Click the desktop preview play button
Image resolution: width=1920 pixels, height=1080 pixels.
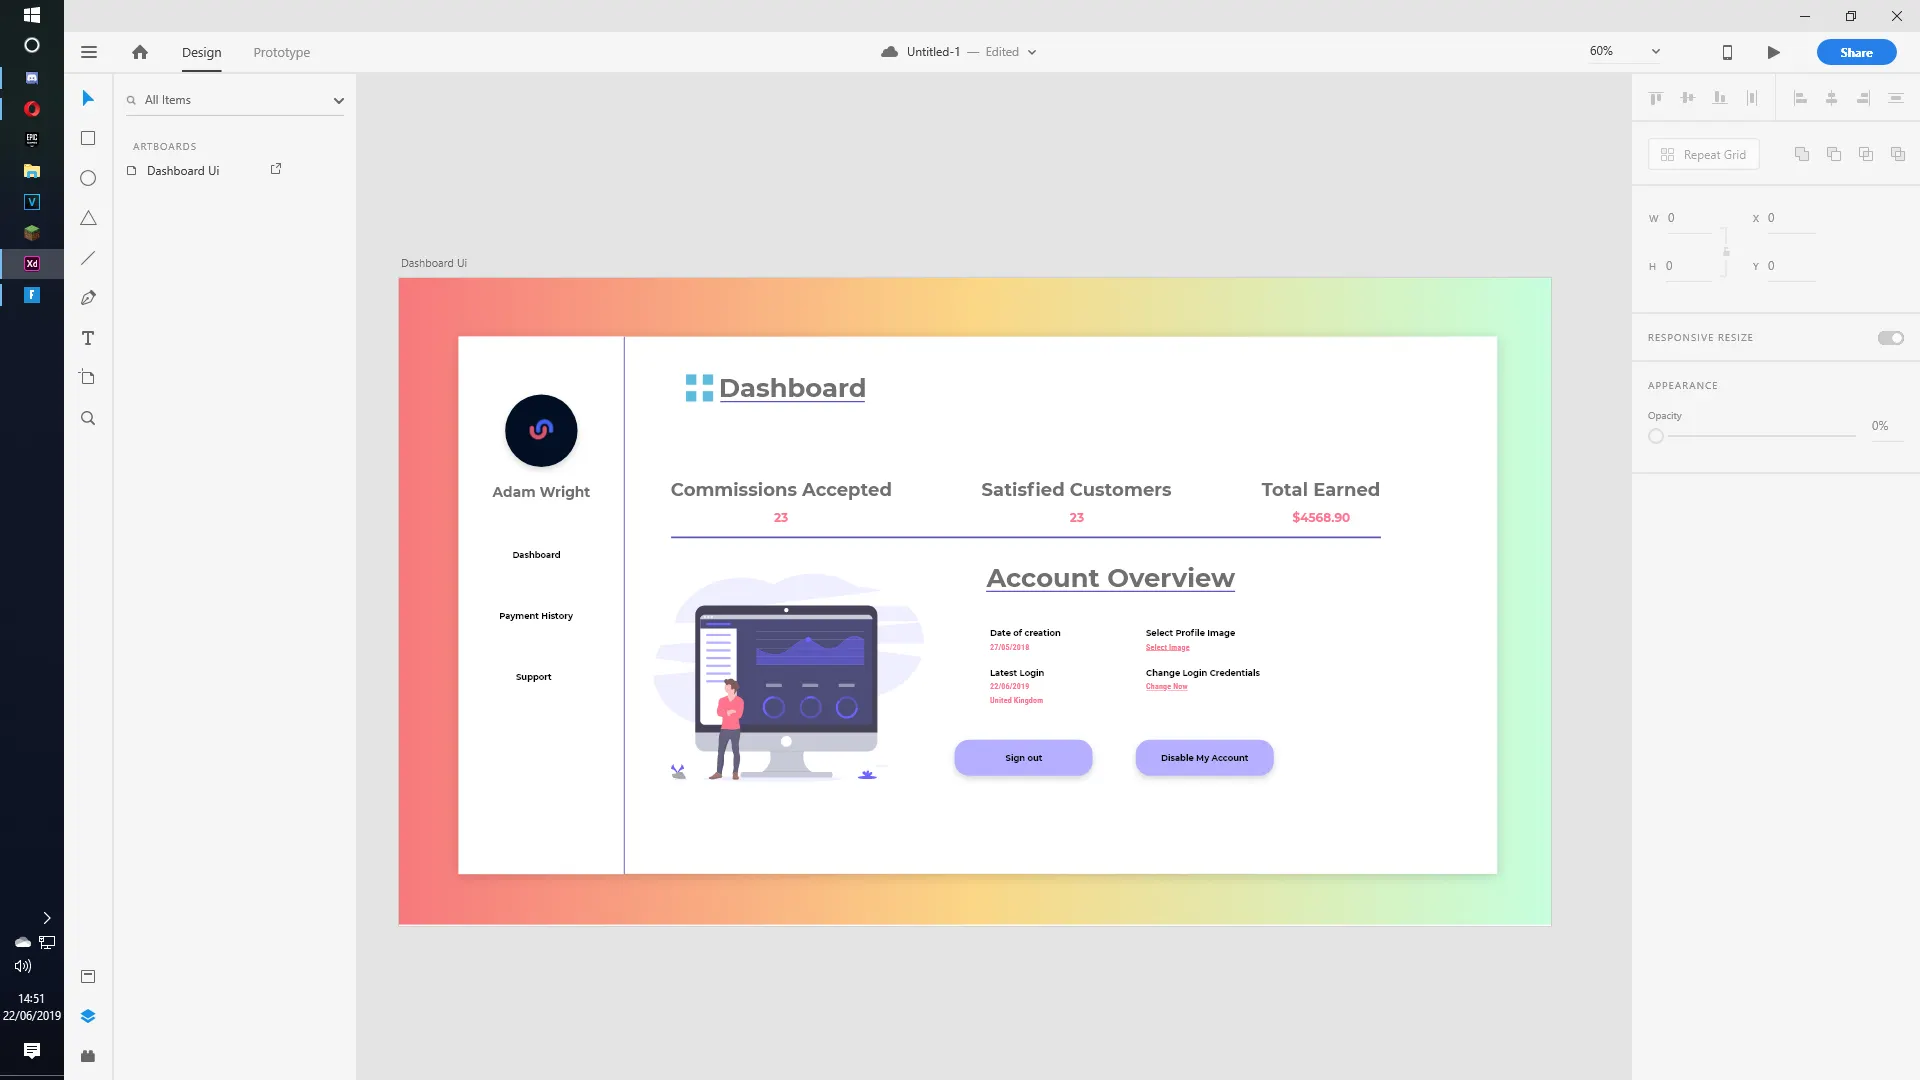[1773, 52]
